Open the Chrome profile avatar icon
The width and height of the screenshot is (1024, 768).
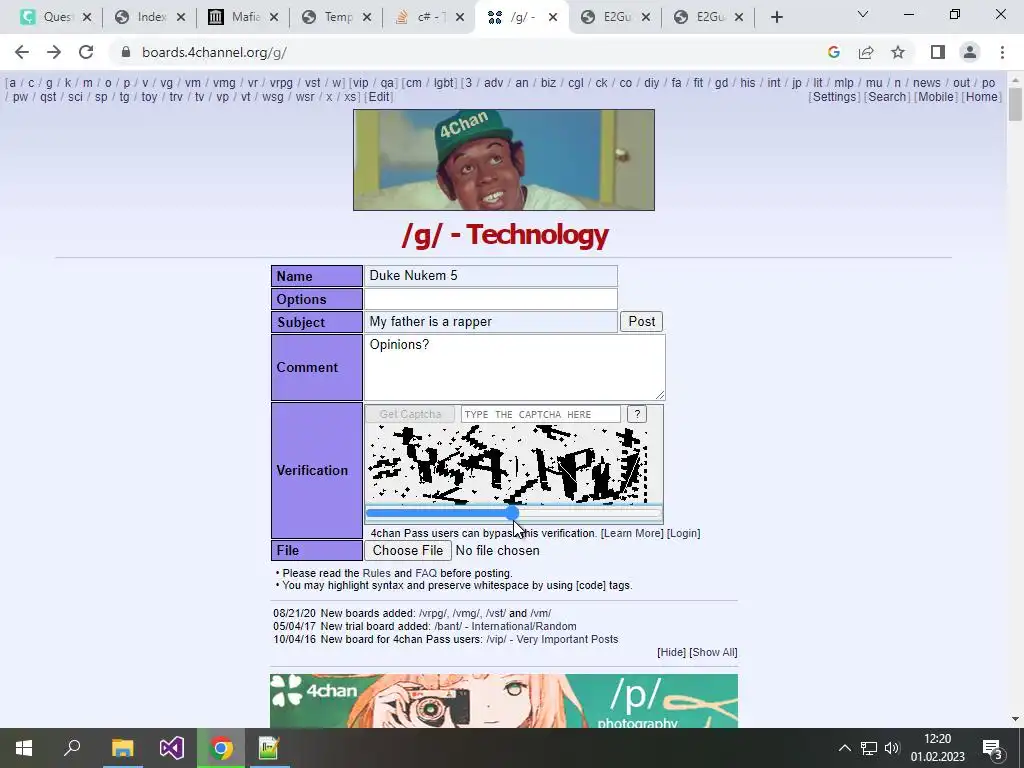click(x=970, y=52)
